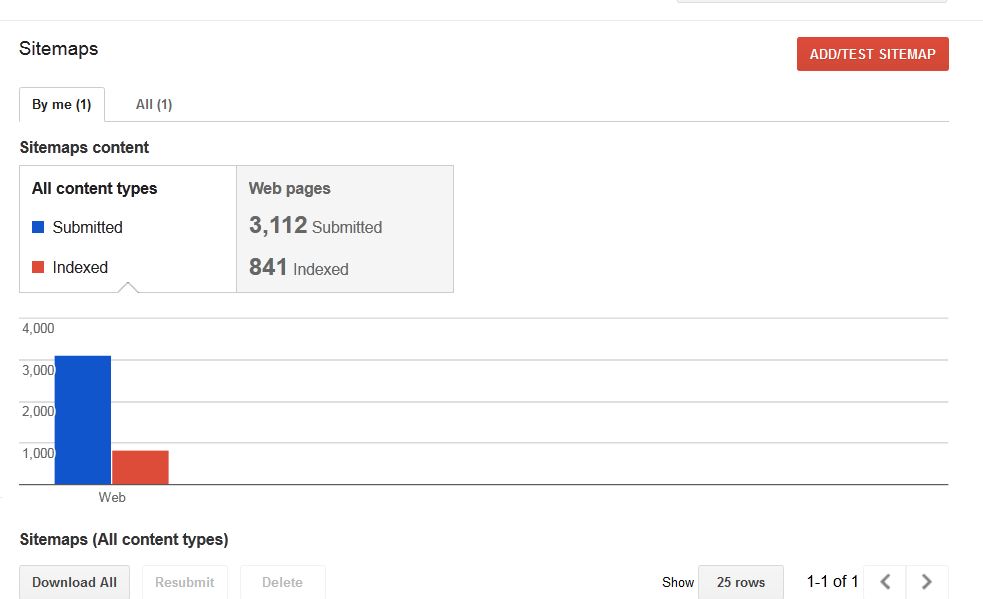983x599 pixels.
Task: Click the Download All button
Action: [x=75, y=582]
